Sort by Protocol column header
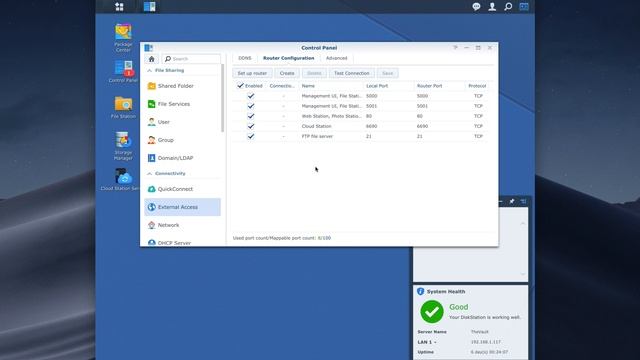This screenshot has width=640, height=360. tap(477, 86)
